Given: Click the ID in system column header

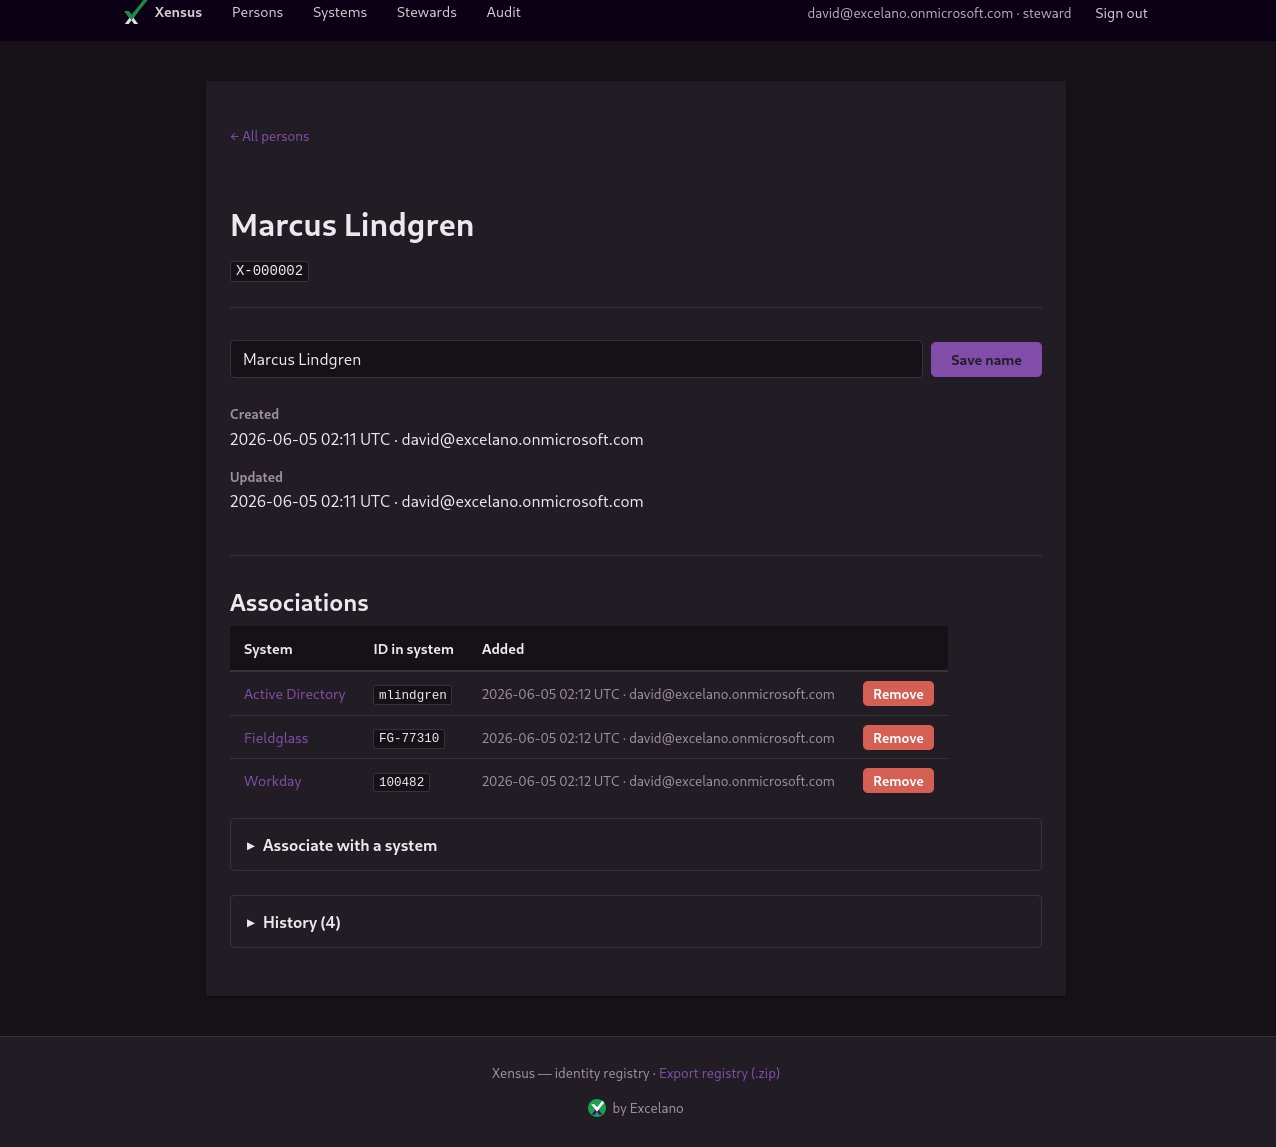Looking at the screenshot, I should tap(414, 649).
